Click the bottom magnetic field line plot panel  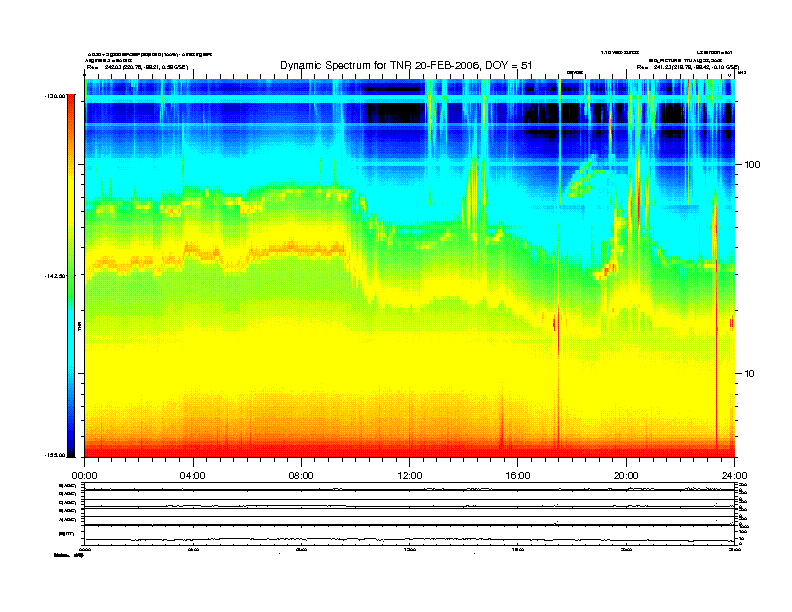coord(409,536)
